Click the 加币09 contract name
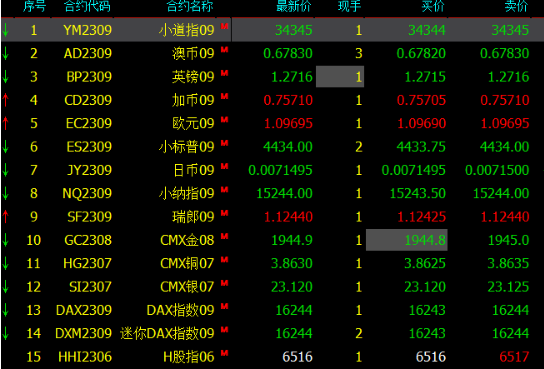This screenshot has width=544, height=369. coord(193,100)
